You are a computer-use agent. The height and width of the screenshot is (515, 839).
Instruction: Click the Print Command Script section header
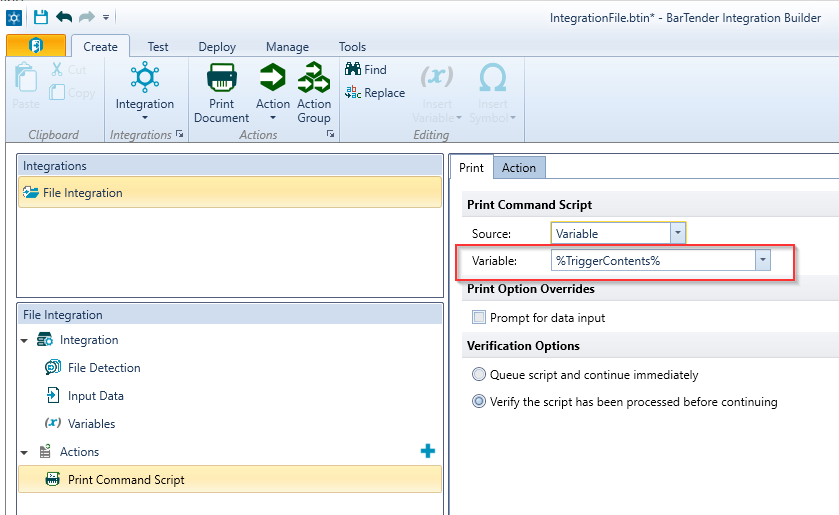pos(529,205)
